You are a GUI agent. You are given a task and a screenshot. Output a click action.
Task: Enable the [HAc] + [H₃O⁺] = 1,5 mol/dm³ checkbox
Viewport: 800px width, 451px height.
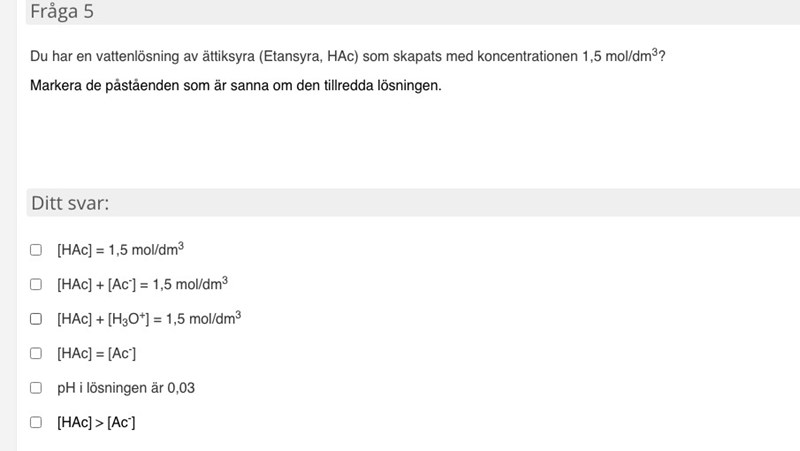(x=36, y=319)
